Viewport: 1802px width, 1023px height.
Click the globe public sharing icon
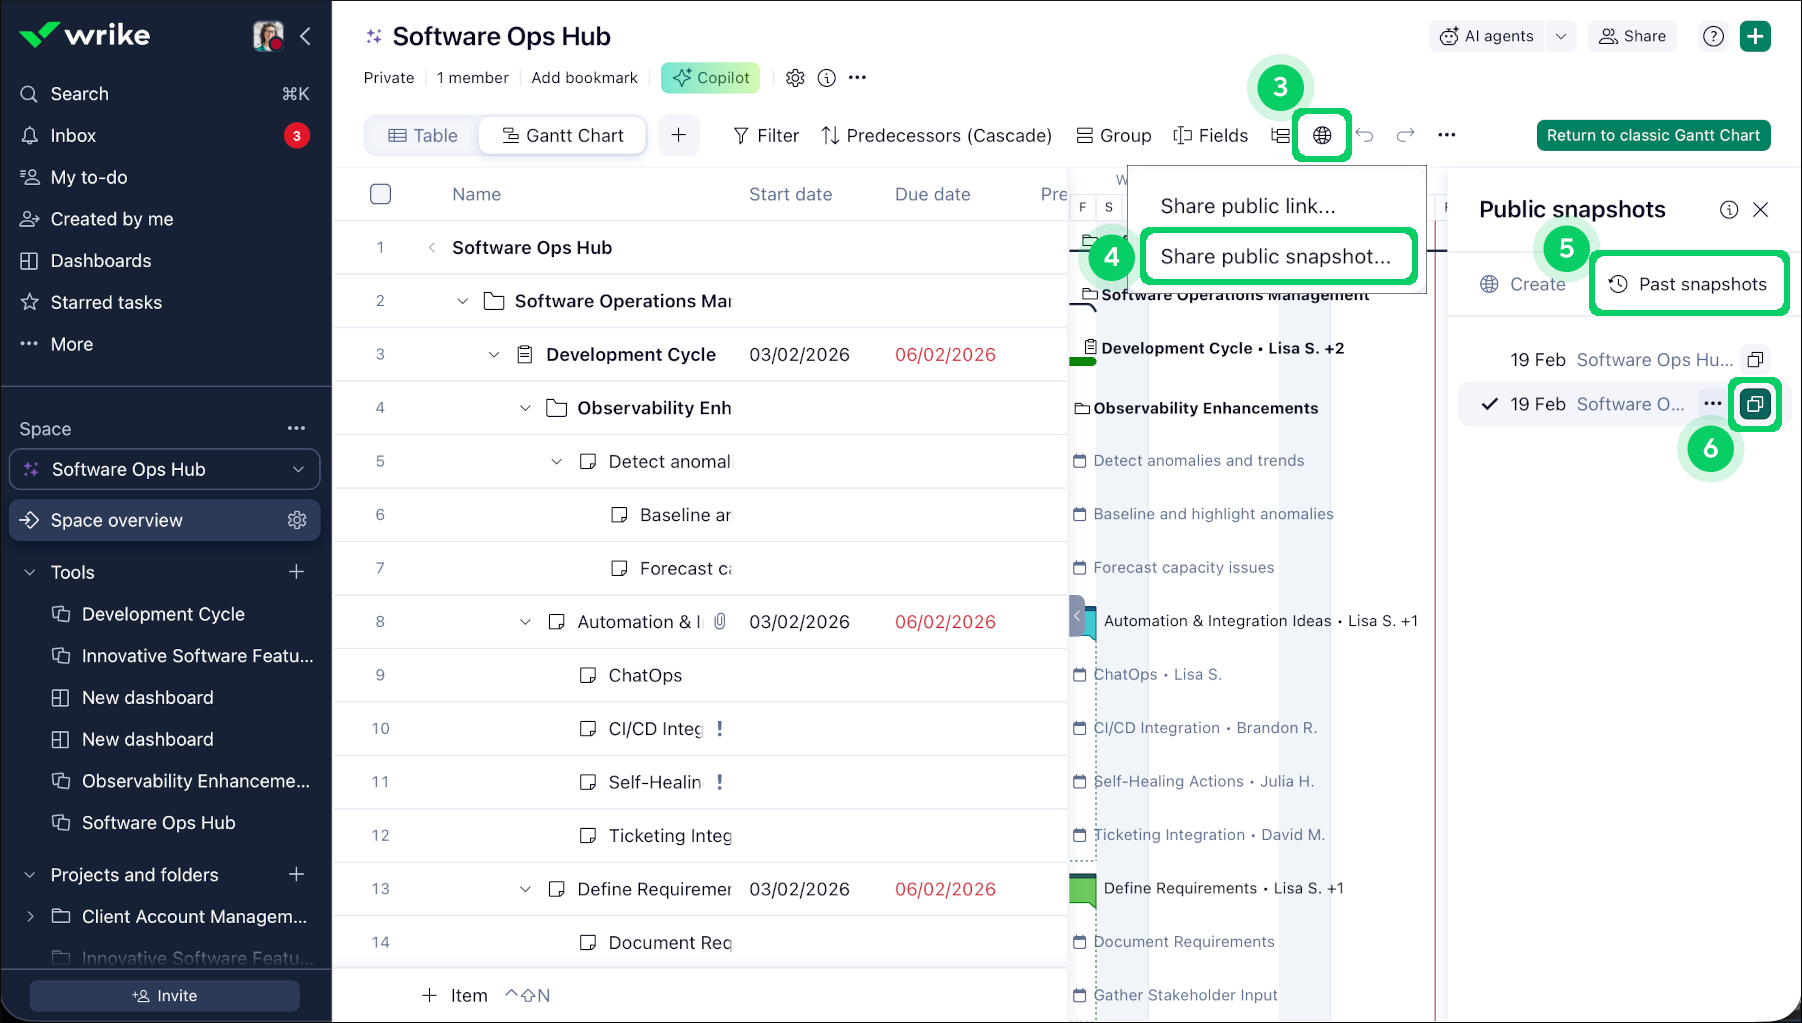[x=1321, y=135]
